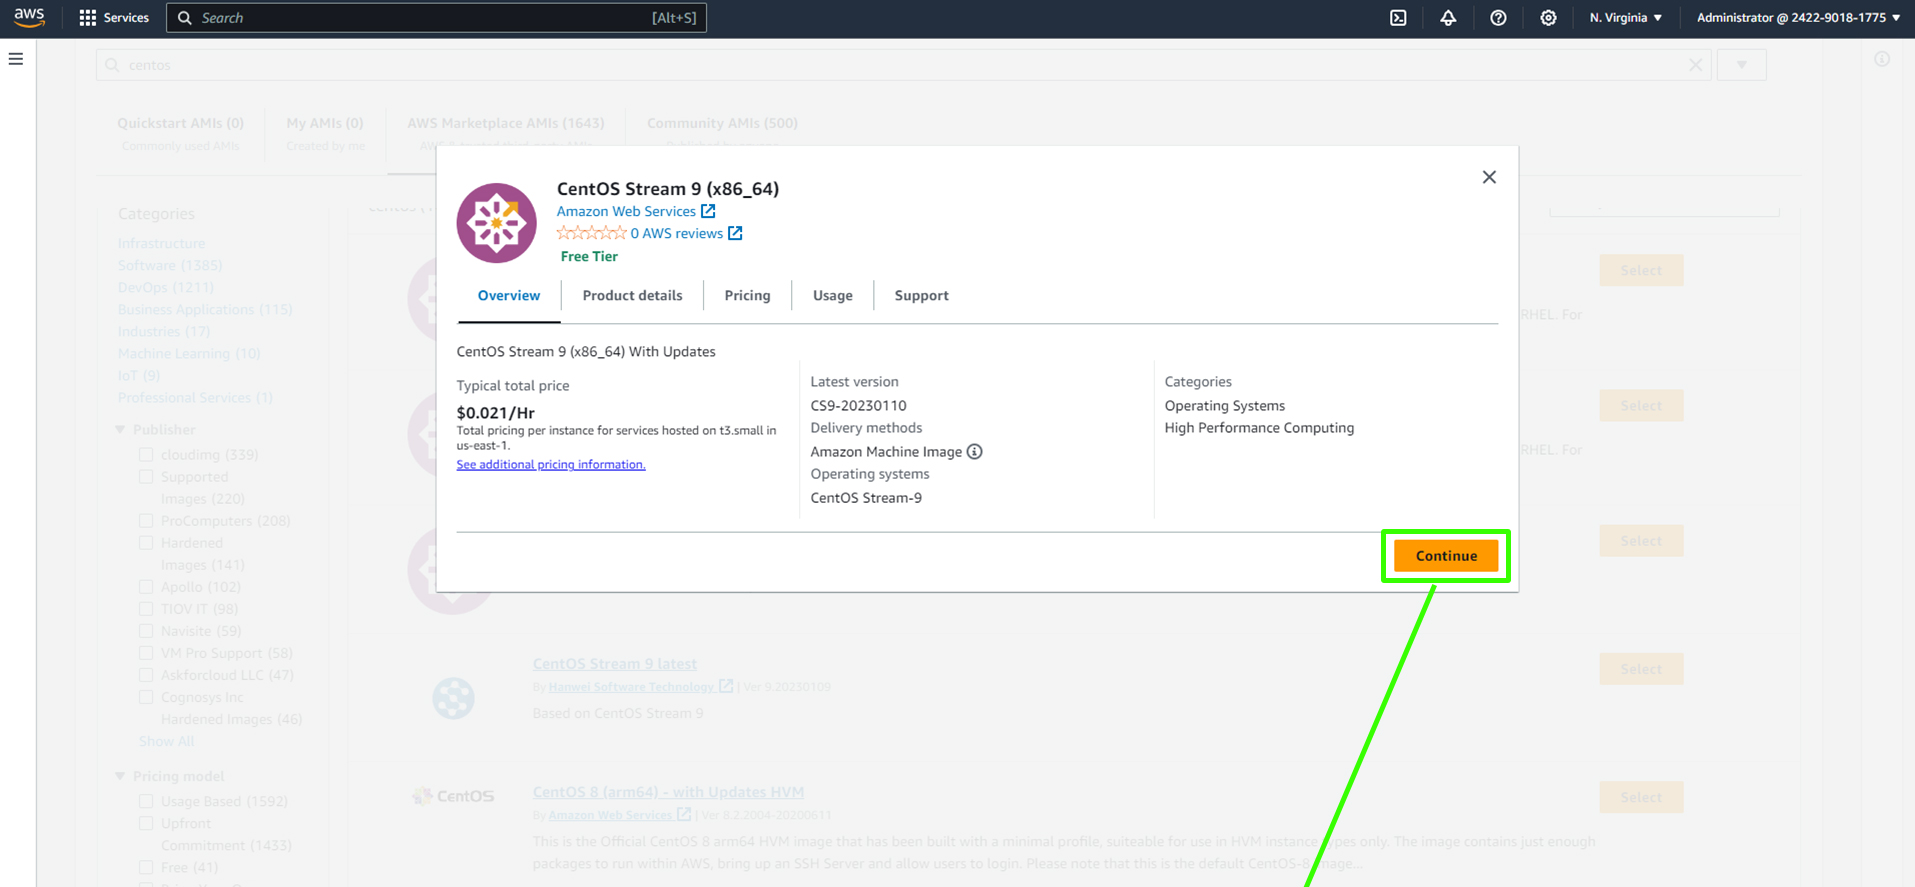Clear the centos search field
The image size is (1915, 887).
pos(1696,65)
